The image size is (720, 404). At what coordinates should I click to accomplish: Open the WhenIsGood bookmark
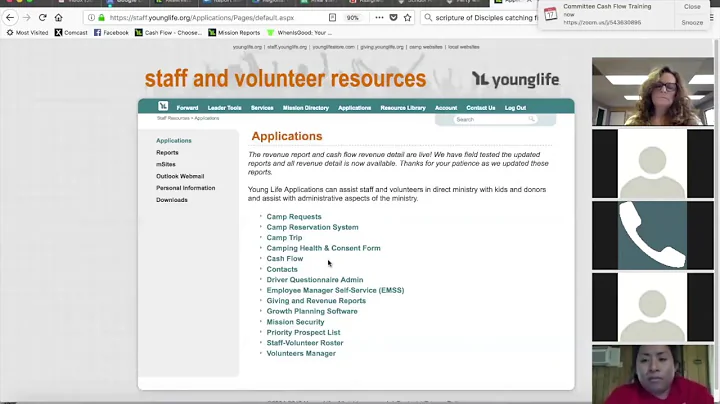(299, 33)
